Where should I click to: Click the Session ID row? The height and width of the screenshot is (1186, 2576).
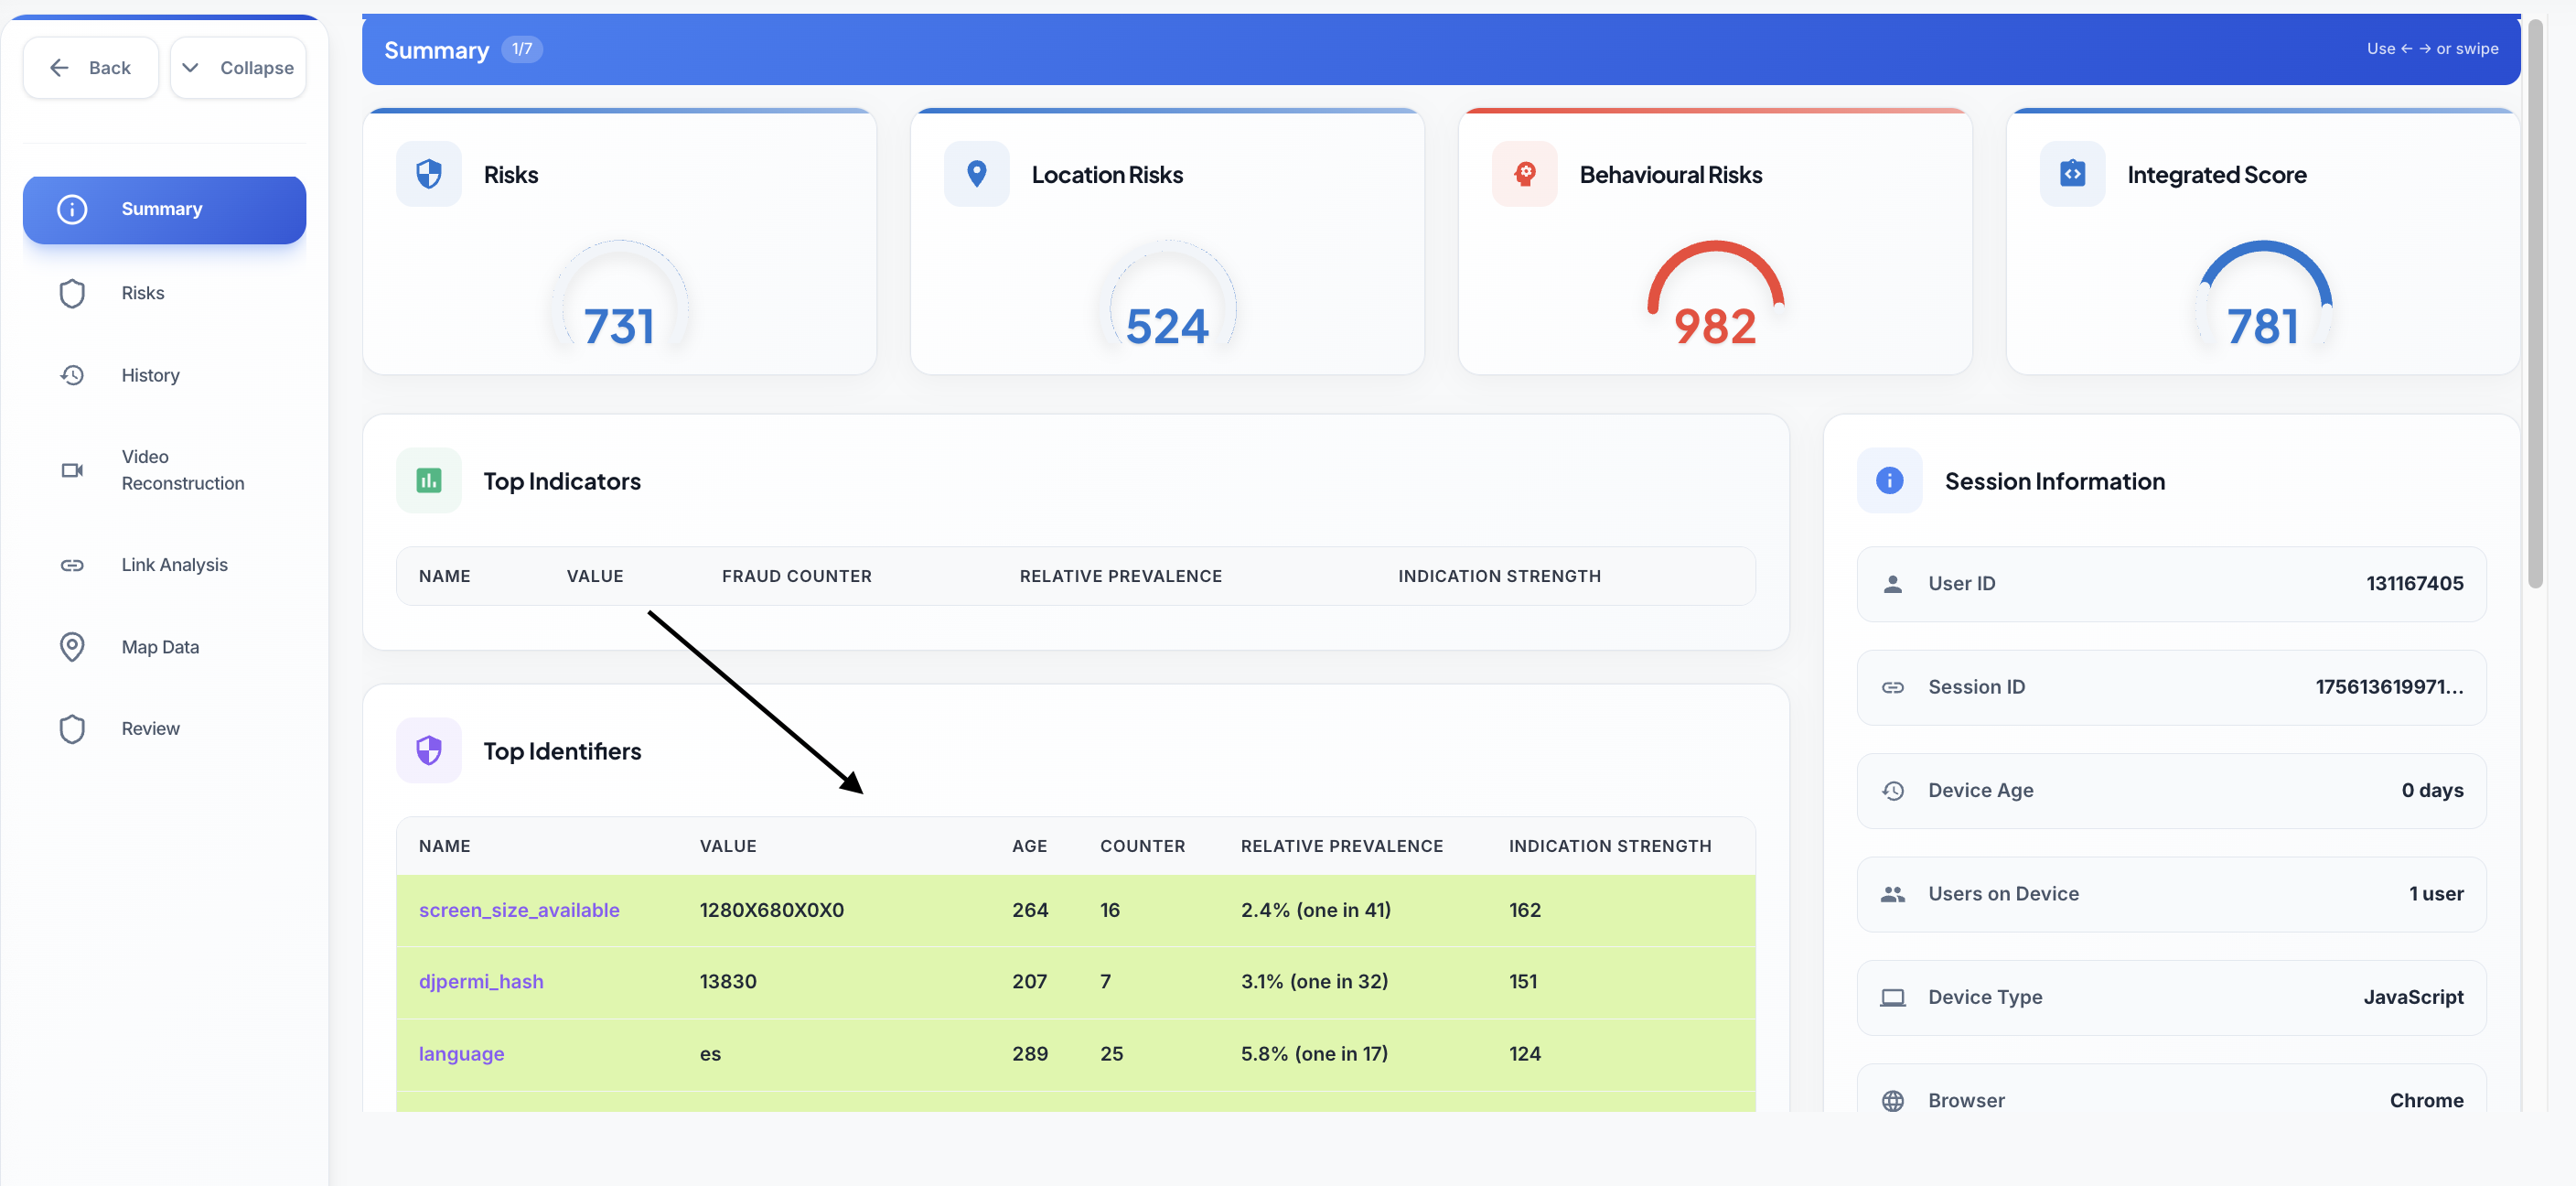(2171, 687)
